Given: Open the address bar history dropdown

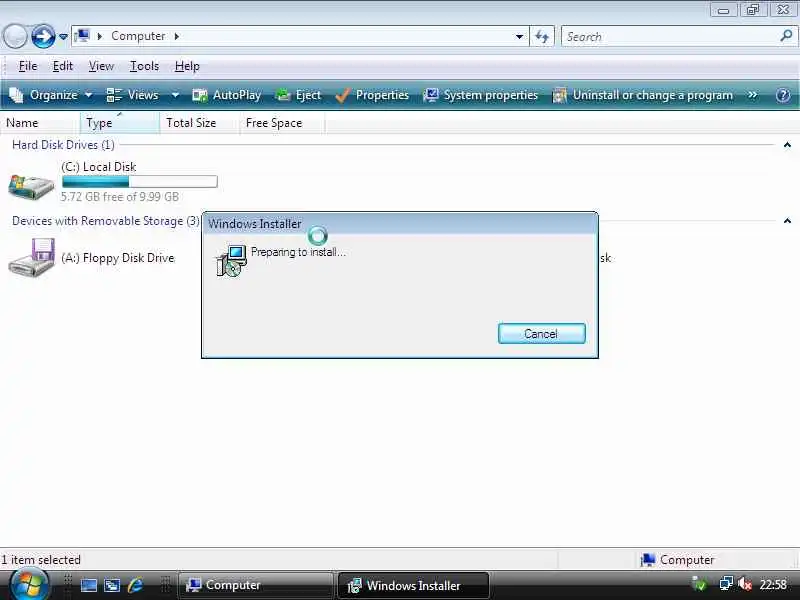Looking at the screenshot, I should point(519,37).
